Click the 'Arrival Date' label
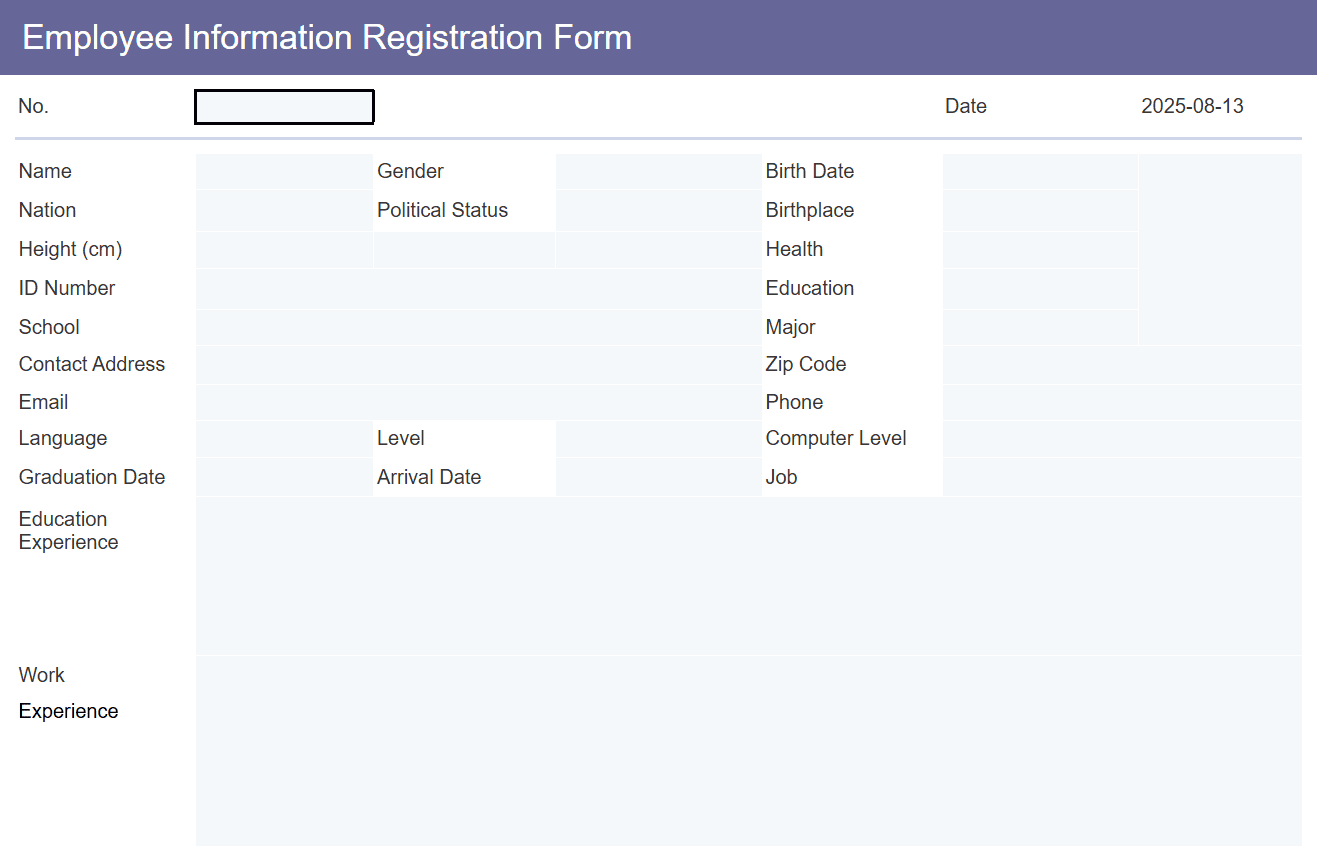Image resolution: width=1317 pixels, height=849 pixels. (429, 477)
